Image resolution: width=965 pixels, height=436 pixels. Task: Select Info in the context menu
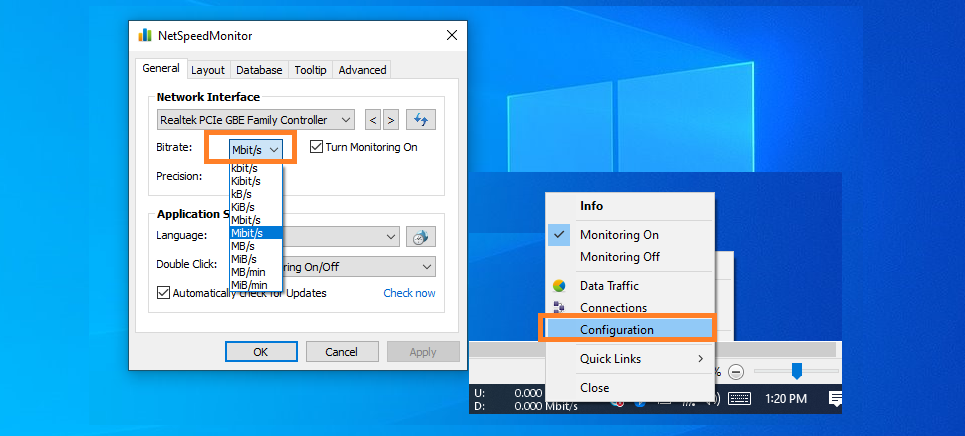pos(630,206)
